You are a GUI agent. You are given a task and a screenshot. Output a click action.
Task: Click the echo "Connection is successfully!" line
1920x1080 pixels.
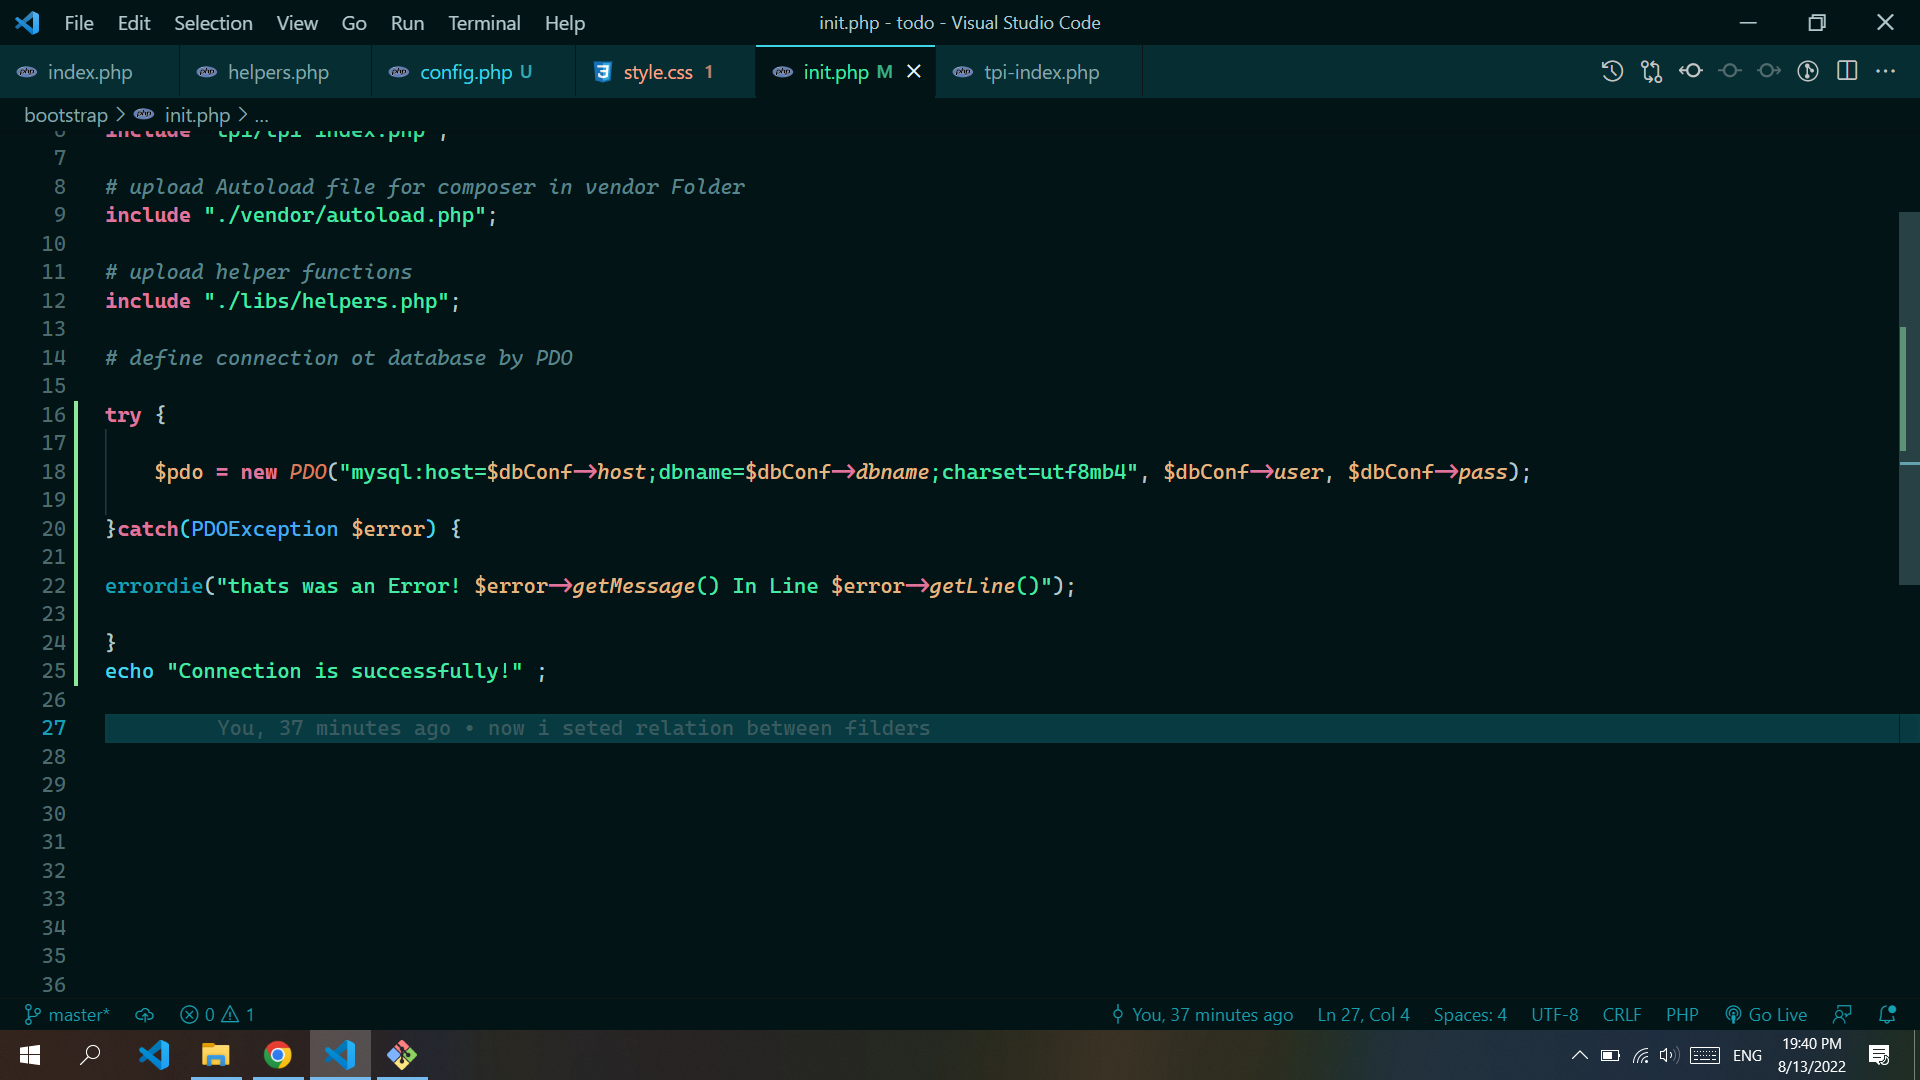[x=326, y=671]
